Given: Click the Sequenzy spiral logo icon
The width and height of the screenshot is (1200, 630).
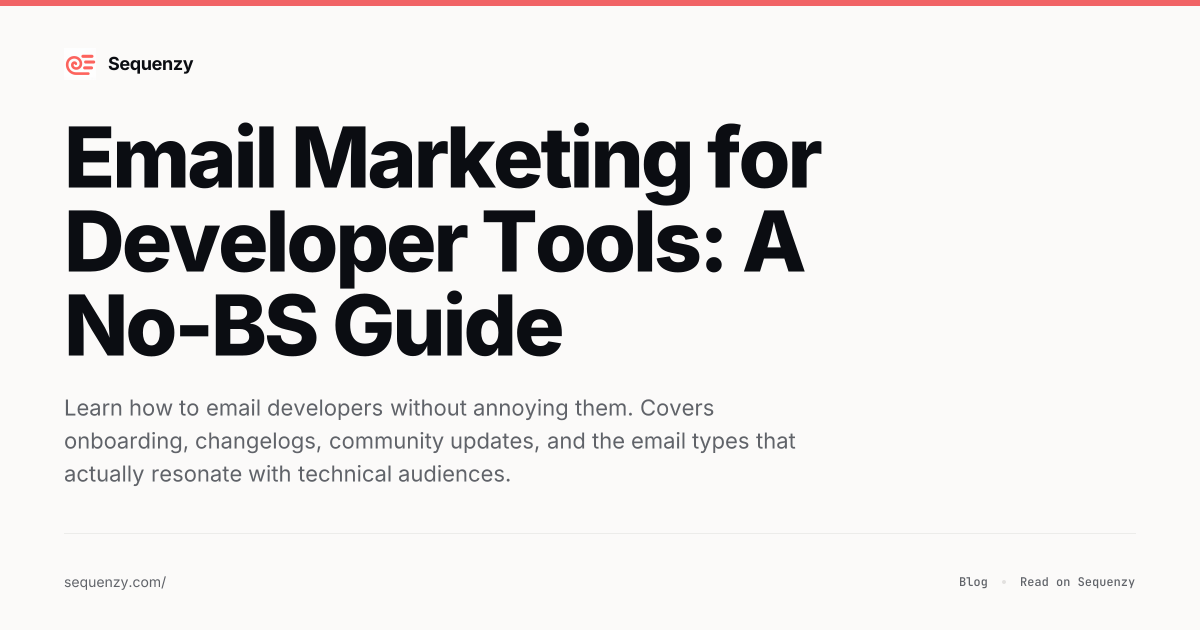Looking at the screenshot, I should 80,65.
